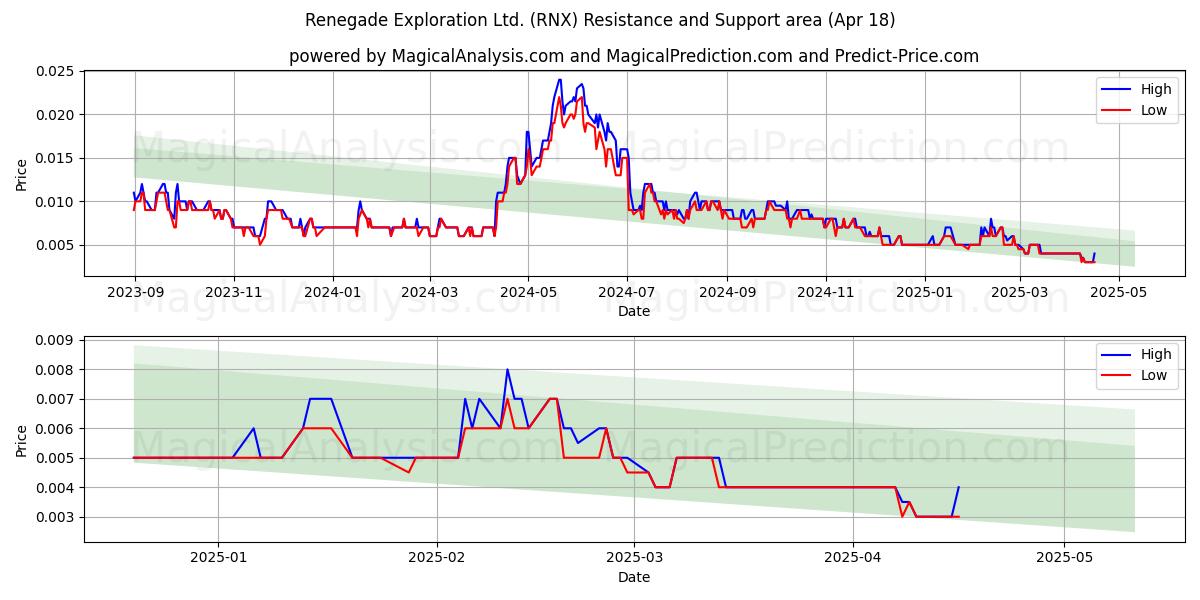1200x600 pixels.
Task: Click 2025-03 tick label on lower chart
Action: (636, 558)
